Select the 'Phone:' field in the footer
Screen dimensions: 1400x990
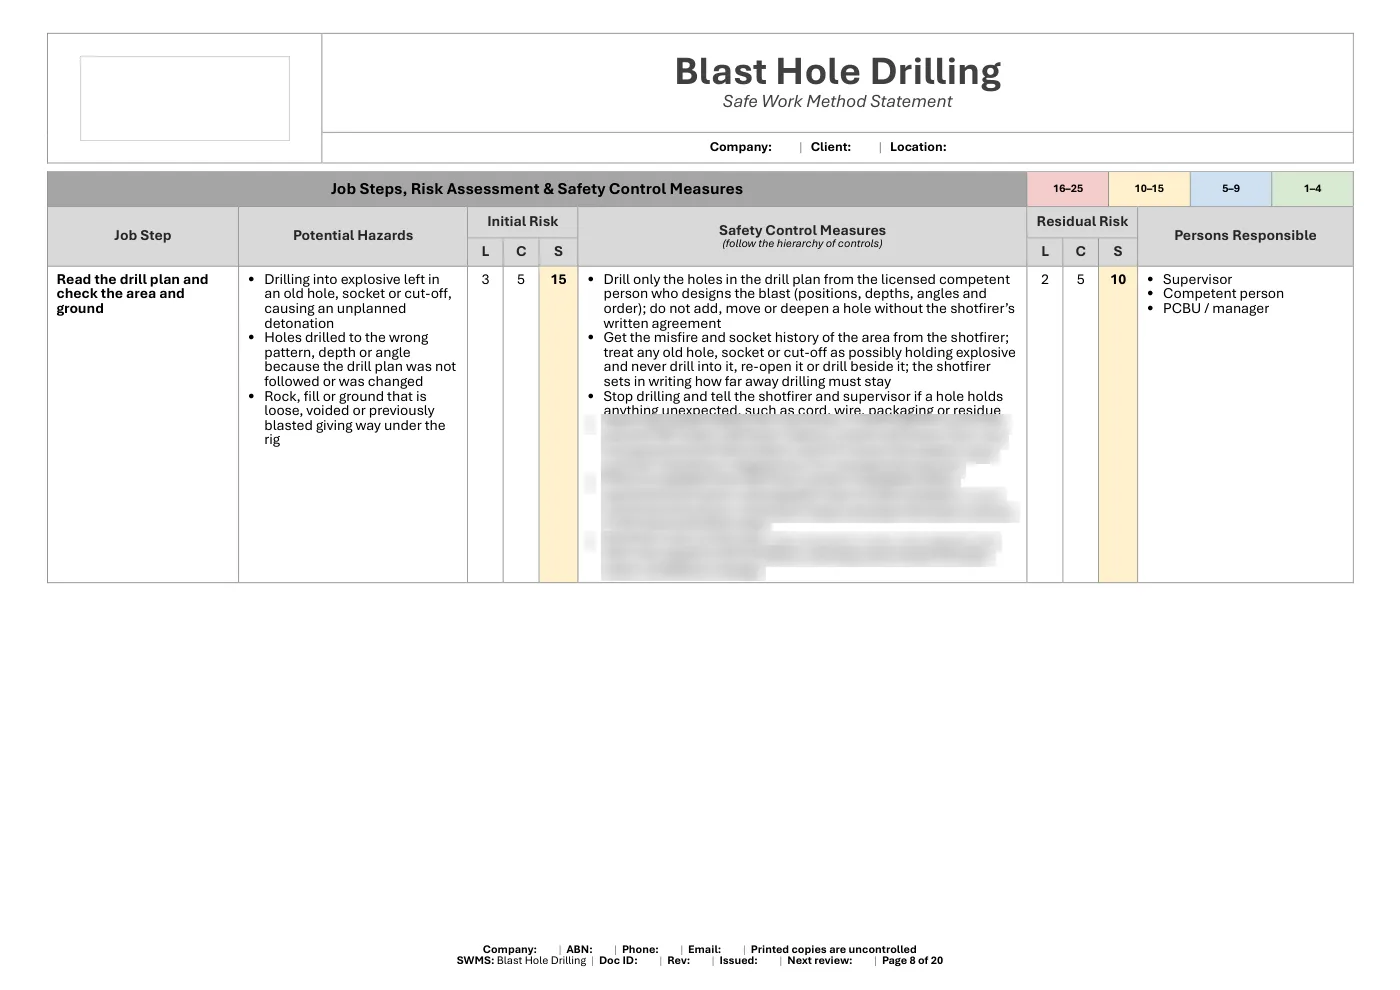coord(640,950)
